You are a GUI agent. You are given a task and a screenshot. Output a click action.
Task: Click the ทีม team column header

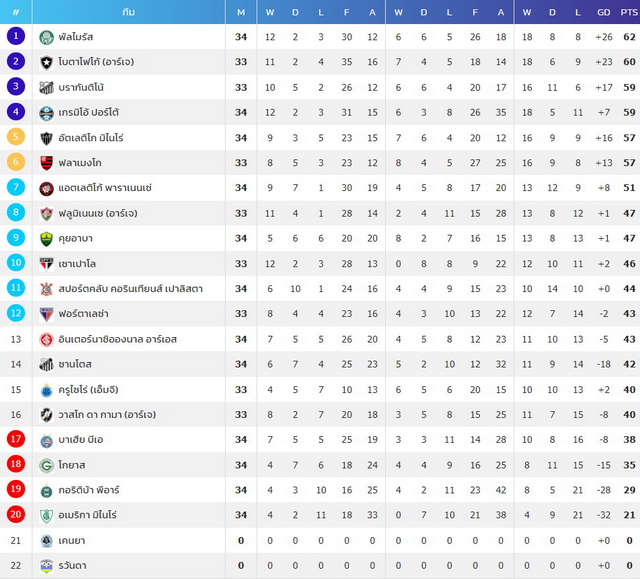pyautogui.click(x=129, y=12)
